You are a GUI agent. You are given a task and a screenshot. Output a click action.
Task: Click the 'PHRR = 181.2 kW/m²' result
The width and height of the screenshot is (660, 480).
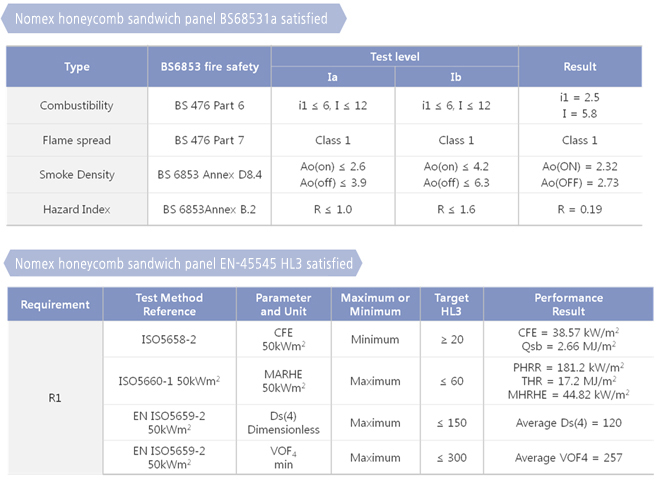pyautogui.click(x=568, y=368)
